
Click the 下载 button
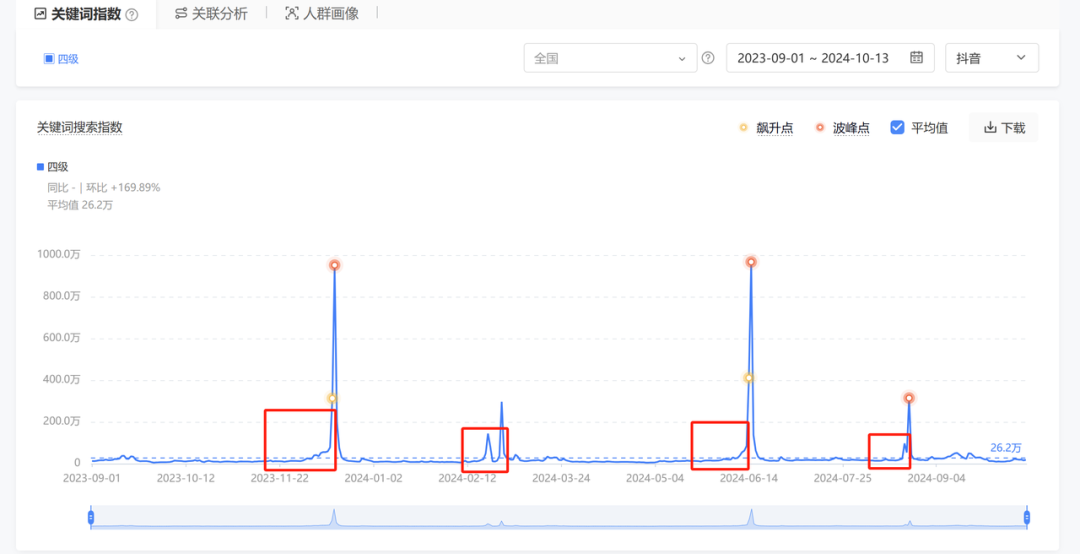[1003, 128]
